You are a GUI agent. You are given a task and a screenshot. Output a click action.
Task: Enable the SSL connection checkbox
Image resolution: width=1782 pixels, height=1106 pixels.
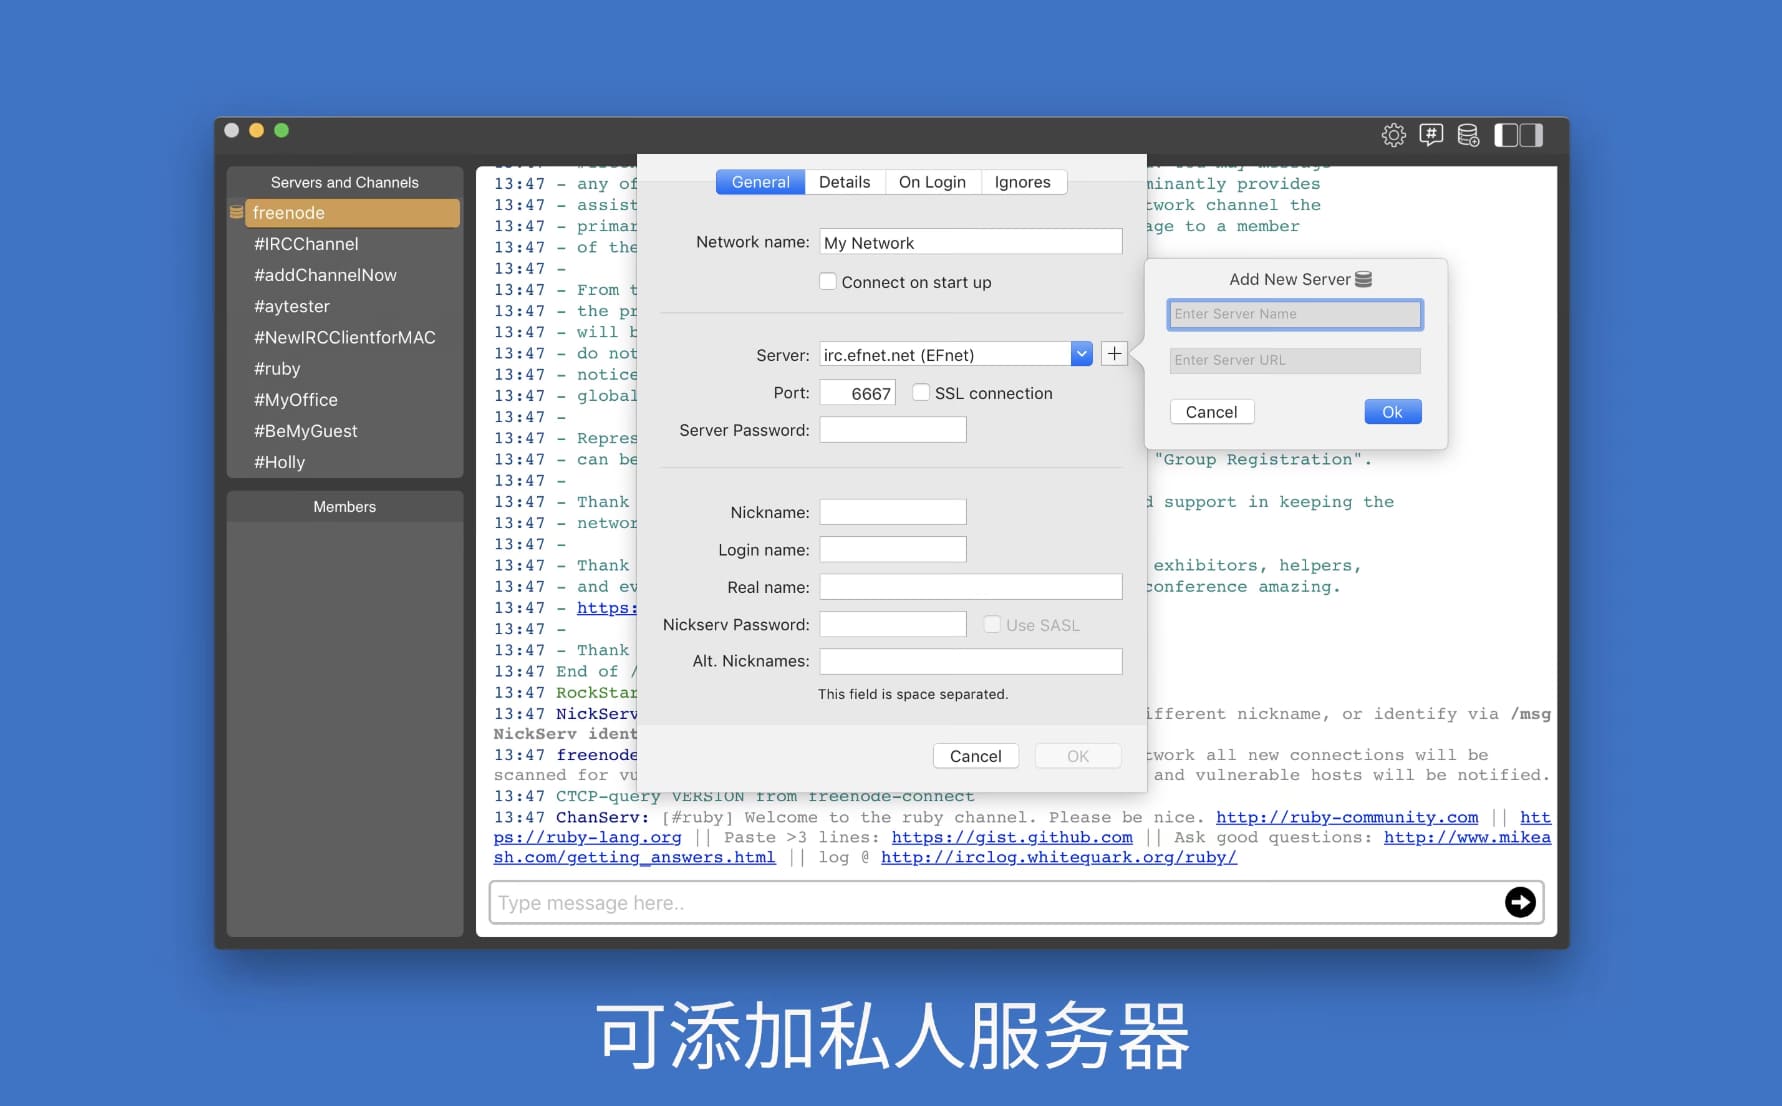921,393
